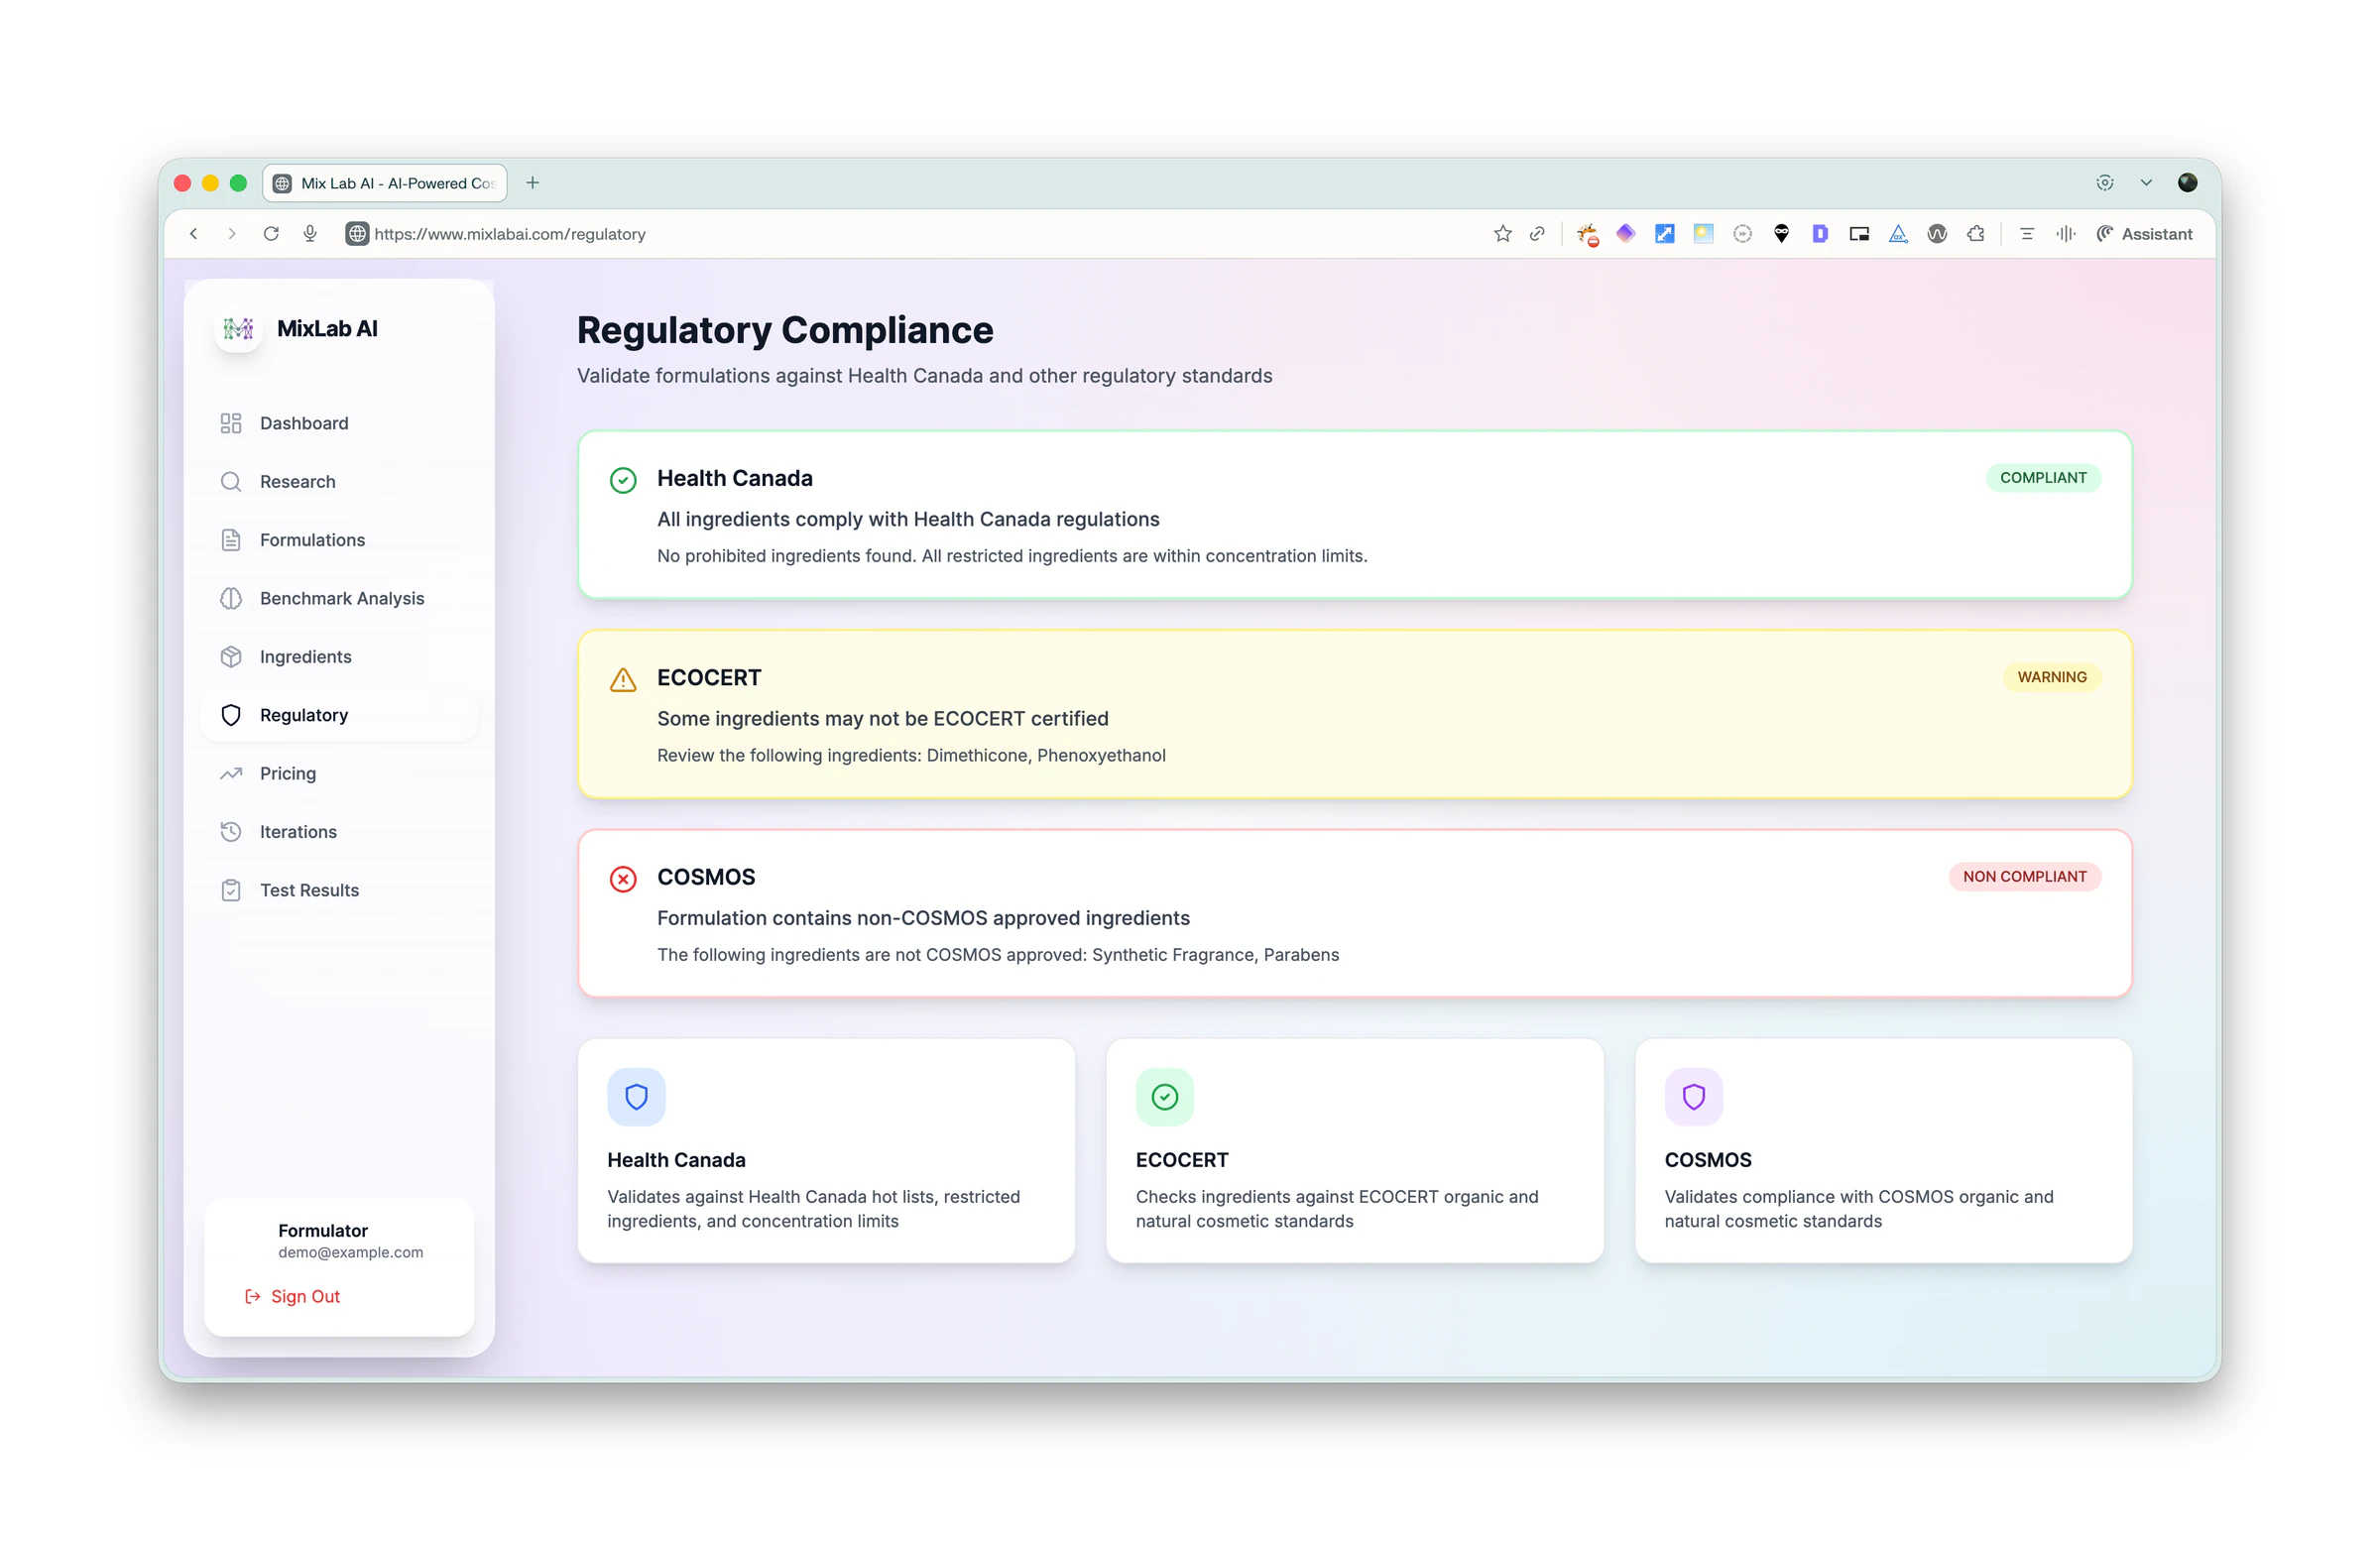Screen dimensions: 2380x1541
Task: Open a new browser tab
Action: point(533,183)
